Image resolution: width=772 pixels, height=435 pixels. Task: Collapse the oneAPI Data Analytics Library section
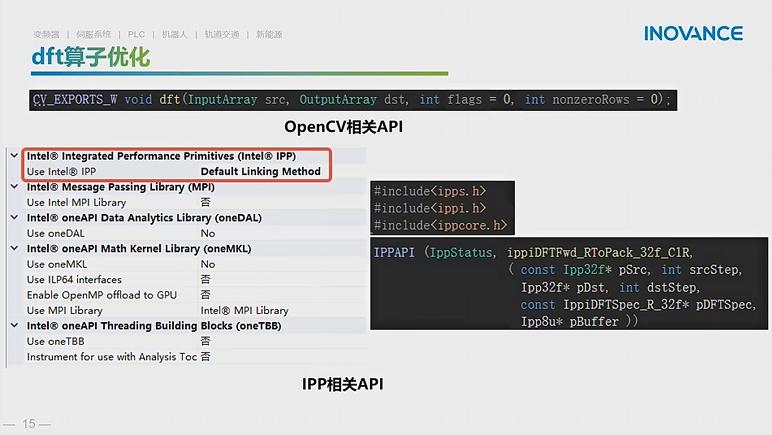tap(14, 218)
